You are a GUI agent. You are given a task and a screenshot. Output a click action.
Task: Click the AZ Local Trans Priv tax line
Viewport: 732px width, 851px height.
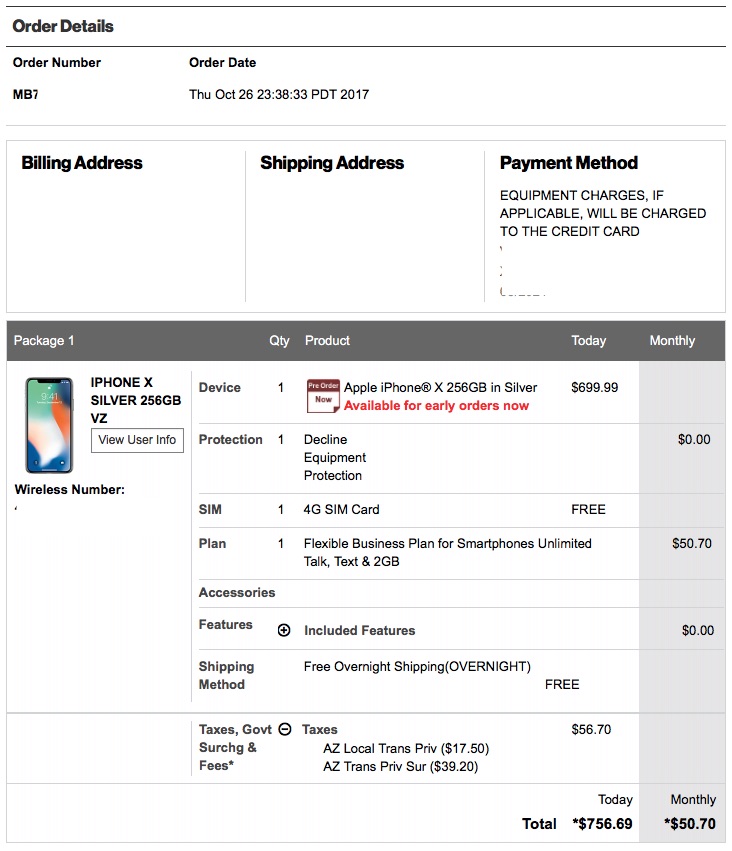click(406, 748)
